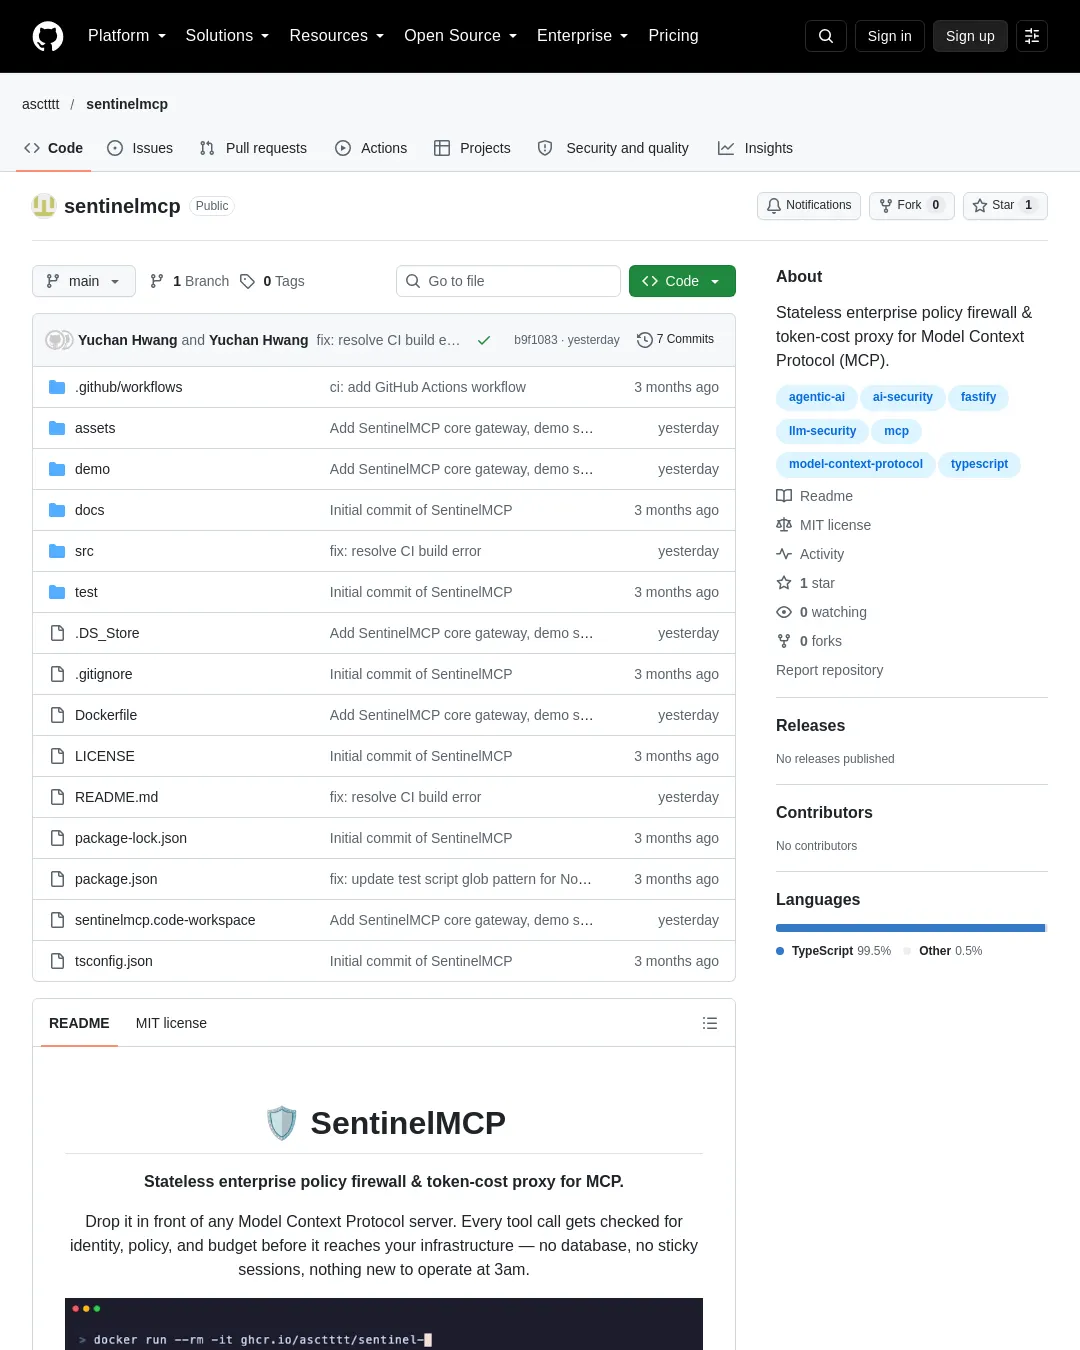The image size is (1080, 1350).
Task: Click the Readme book icon in About
Action: coord(784,496)
